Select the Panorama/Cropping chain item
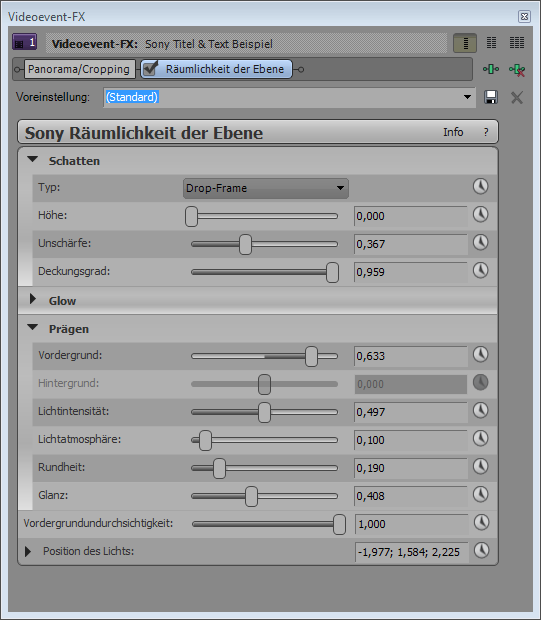The height and width of the screenshot is (620, 541). pyautogui.click(x=79, y=69)
